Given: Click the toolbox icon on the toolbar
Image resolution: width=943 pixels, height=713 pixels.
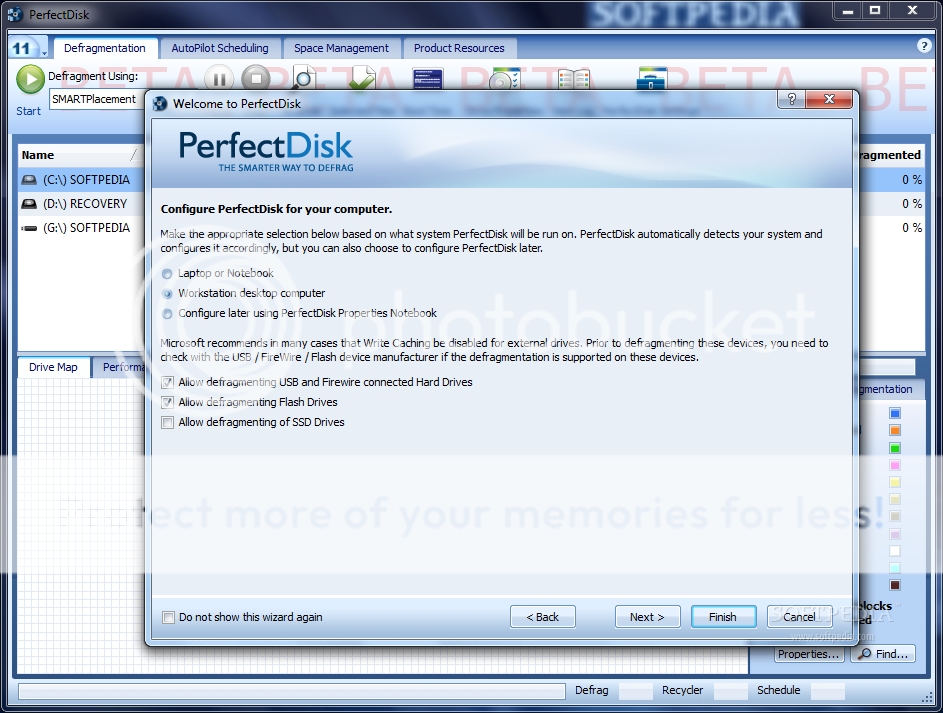Looking at the screenshot, I should (651, 77).
